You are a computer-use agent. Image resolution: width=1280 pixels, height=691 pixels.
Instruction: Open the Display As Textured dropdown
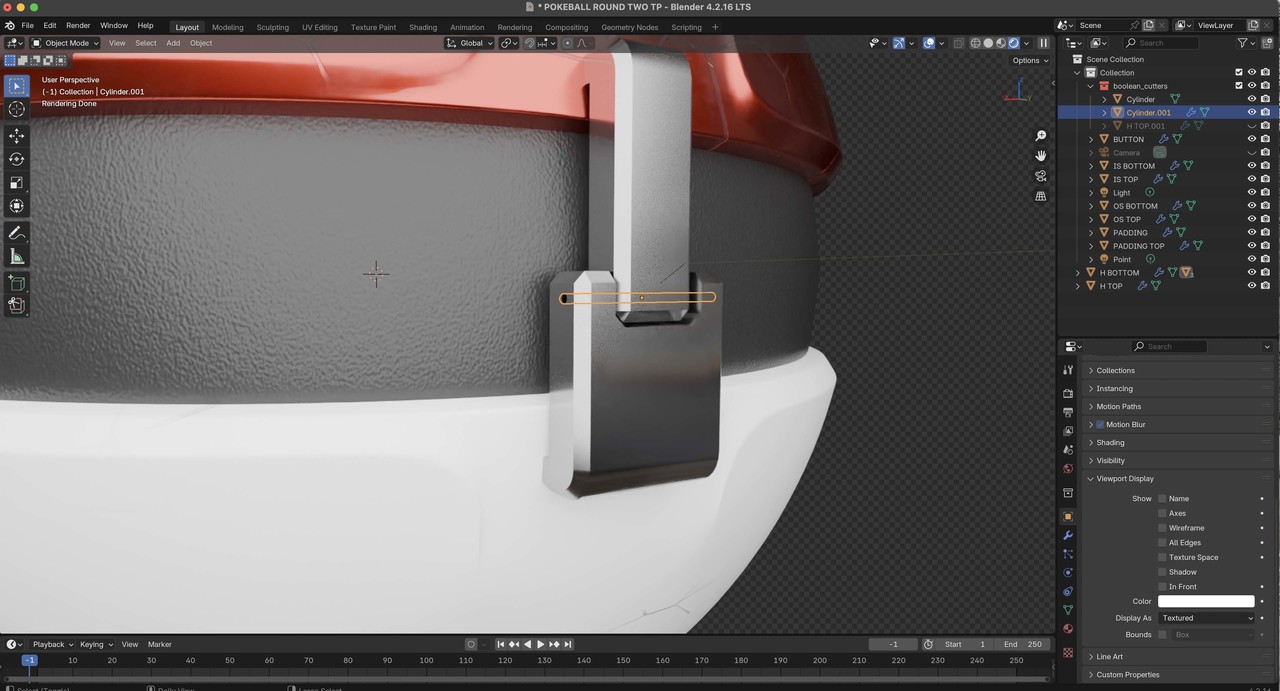(1207, 618)
